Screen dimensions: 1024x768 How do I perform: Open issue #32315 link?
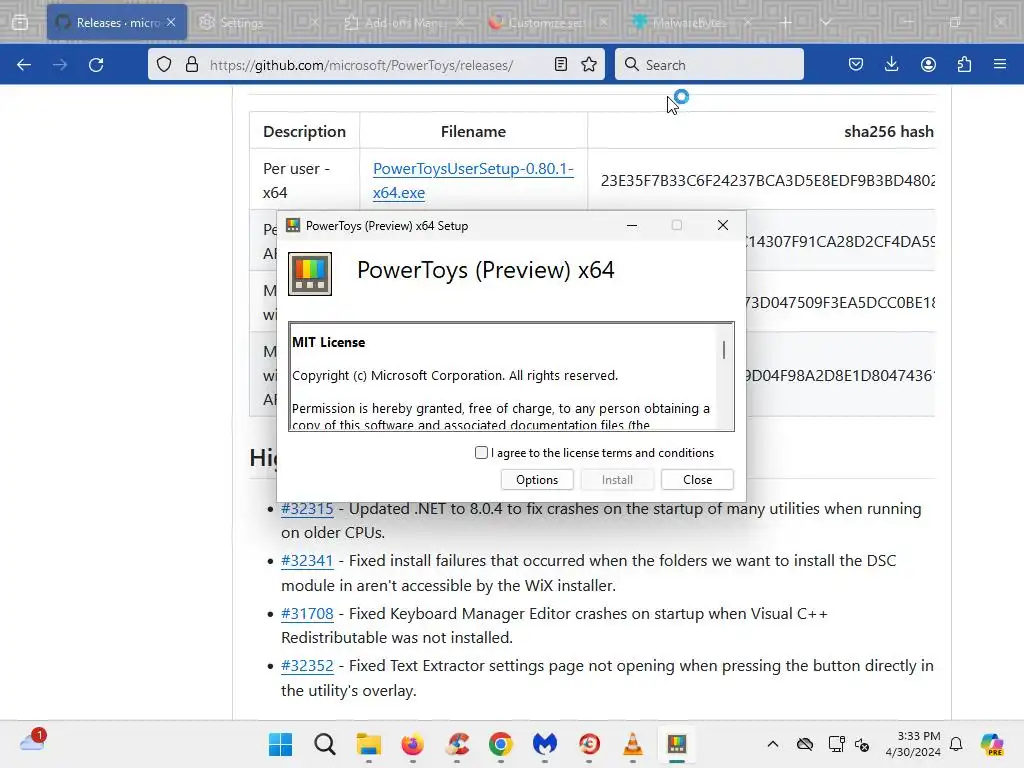[307, 509]
